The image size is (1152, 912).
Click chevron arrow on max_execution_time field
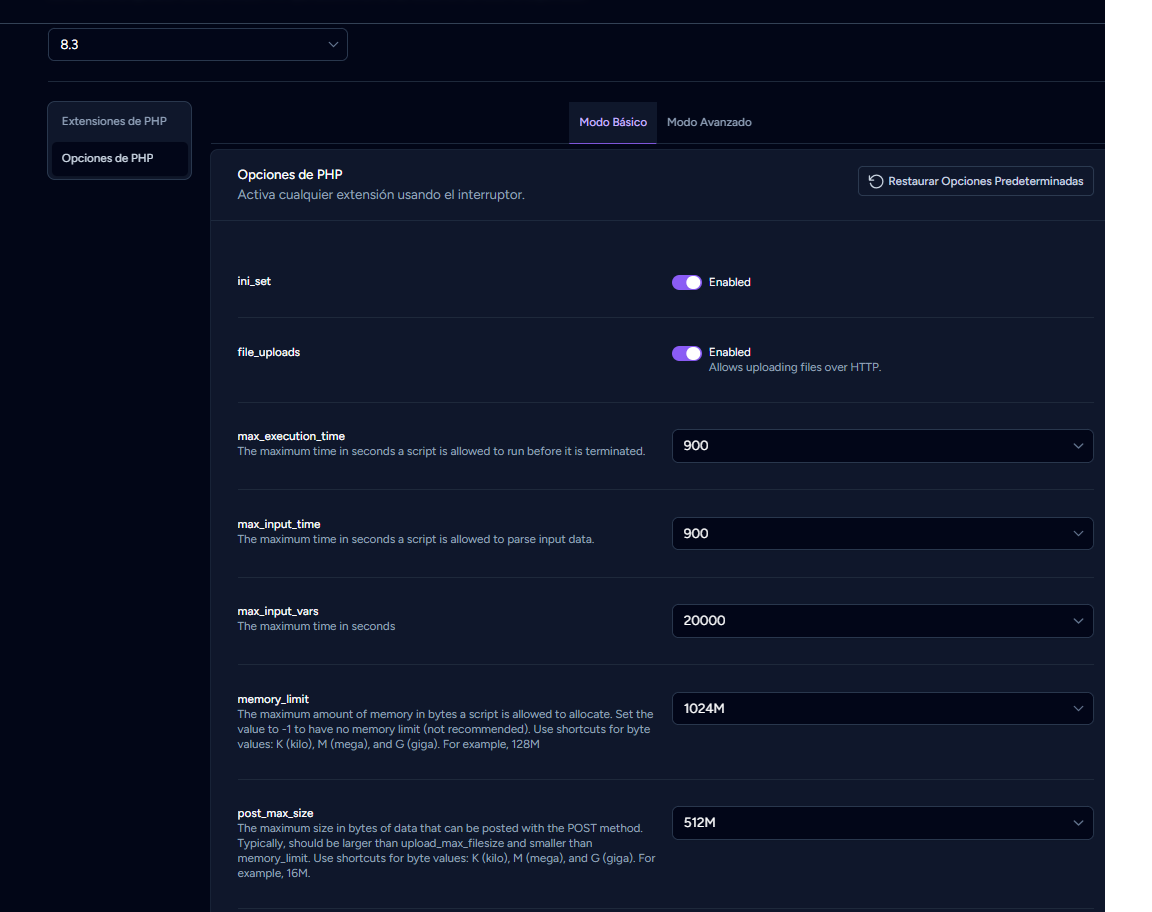click(1078, 446)
